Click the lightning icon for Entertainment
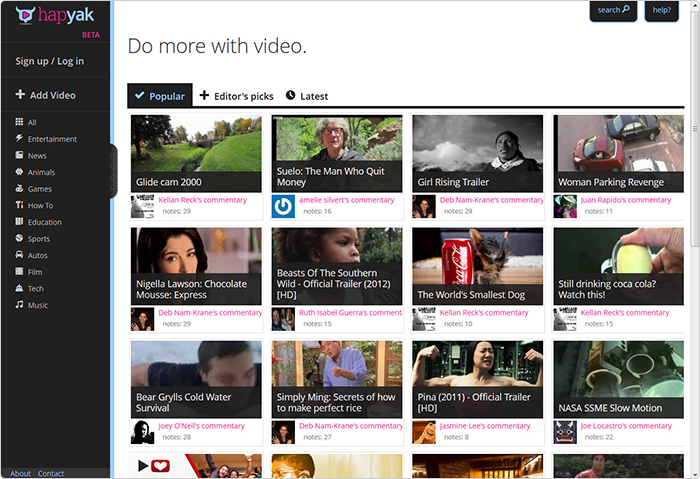This screenshot has height=479, width=700. pyautogui.click(x=19, y=138)
